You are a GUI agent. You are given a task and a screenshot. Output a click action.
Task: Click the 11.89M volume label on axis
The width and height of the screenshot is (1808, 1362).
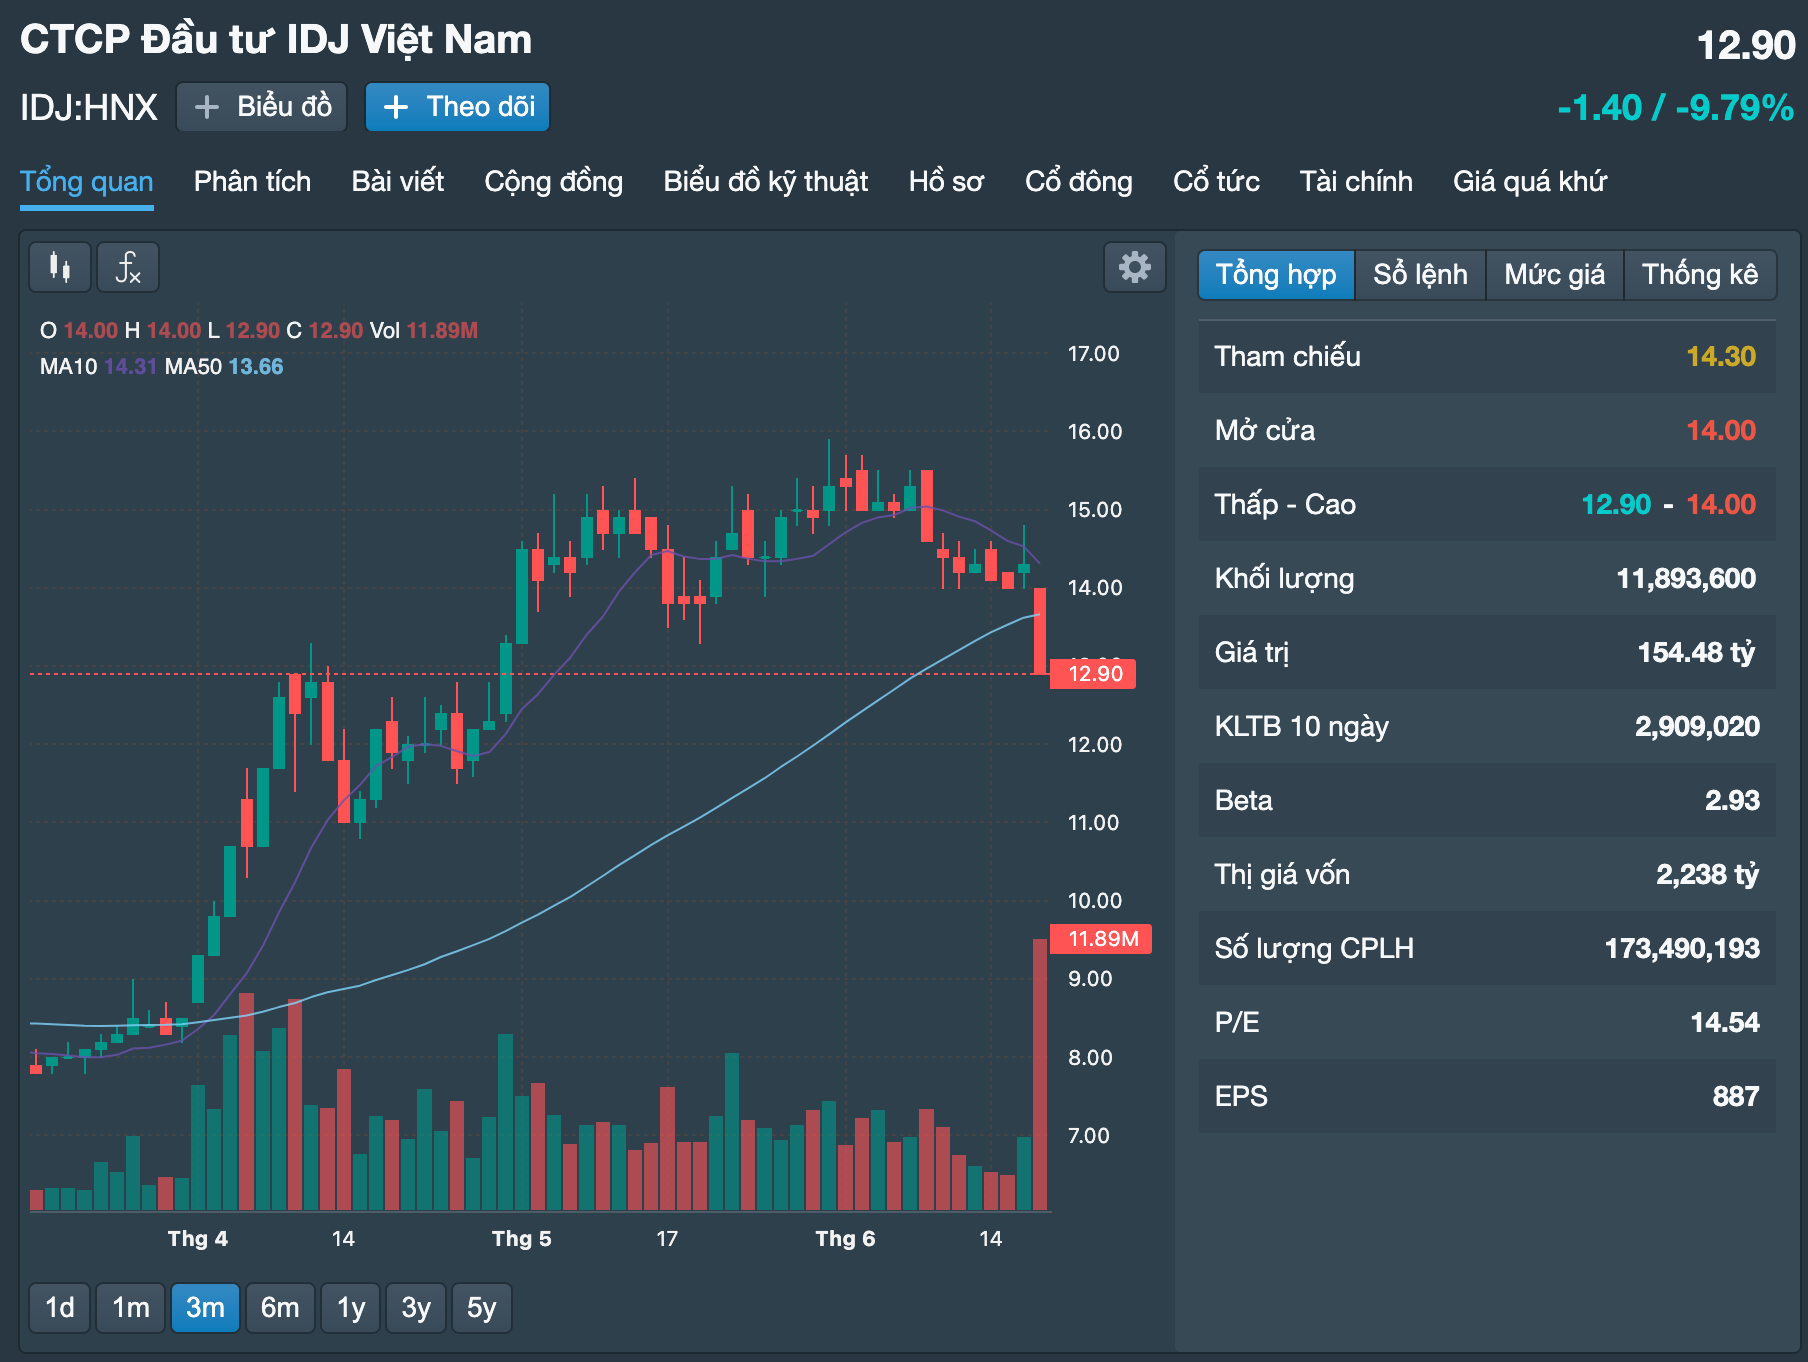[1103, 939]
